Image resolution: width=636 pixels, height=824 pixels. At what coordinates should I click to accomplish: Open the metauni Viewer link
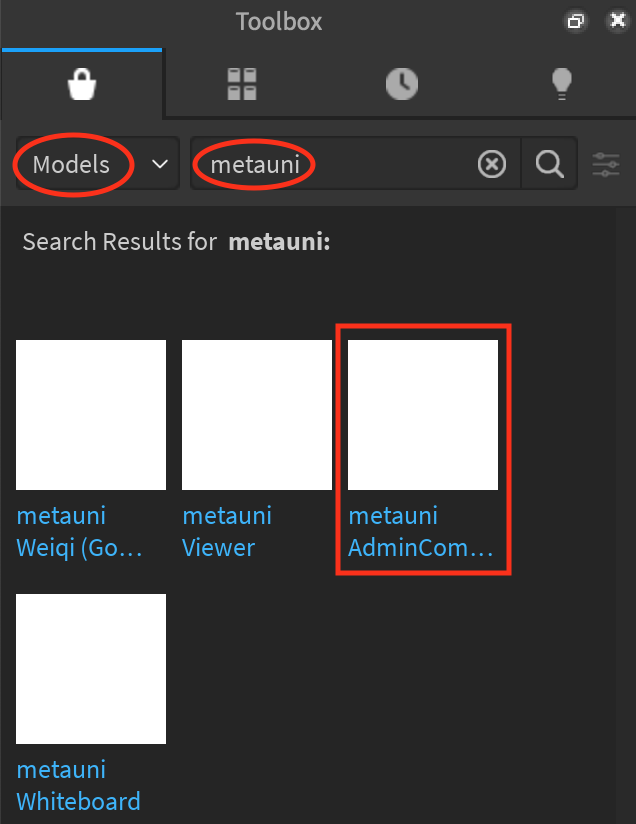click(x=227, y=532)
